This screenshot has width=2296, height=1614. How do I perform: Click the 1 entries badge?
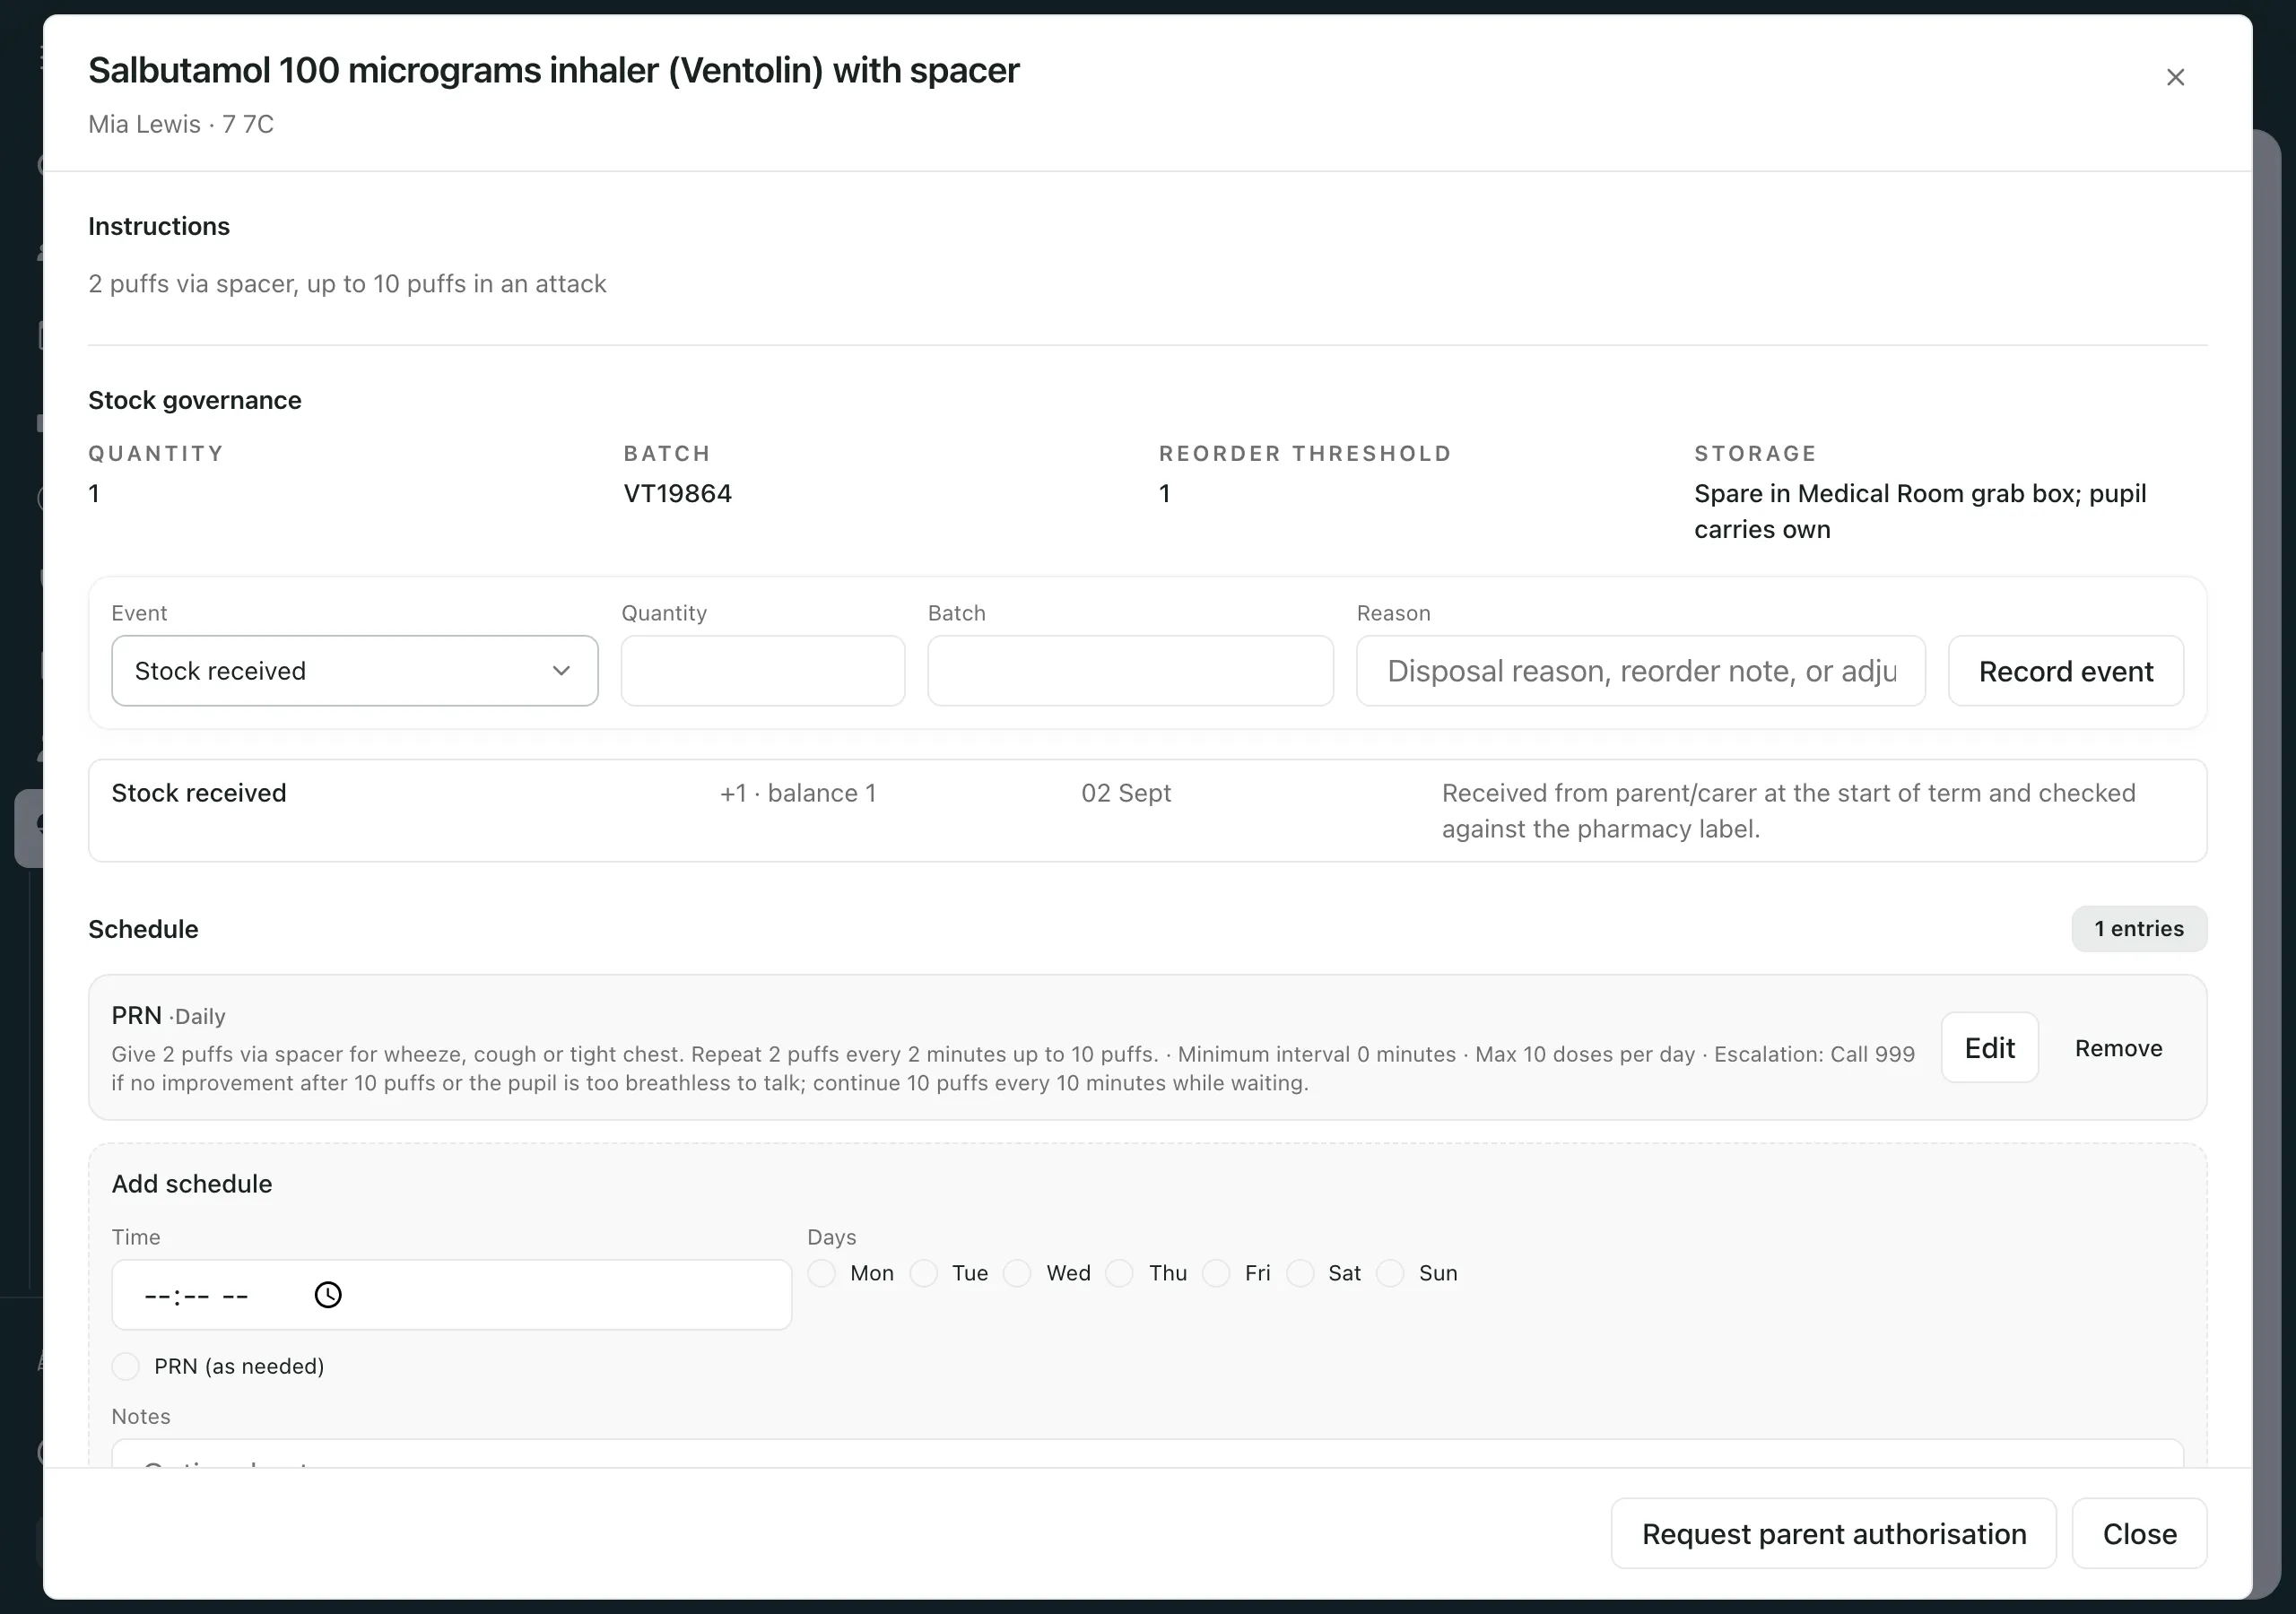2139,928
